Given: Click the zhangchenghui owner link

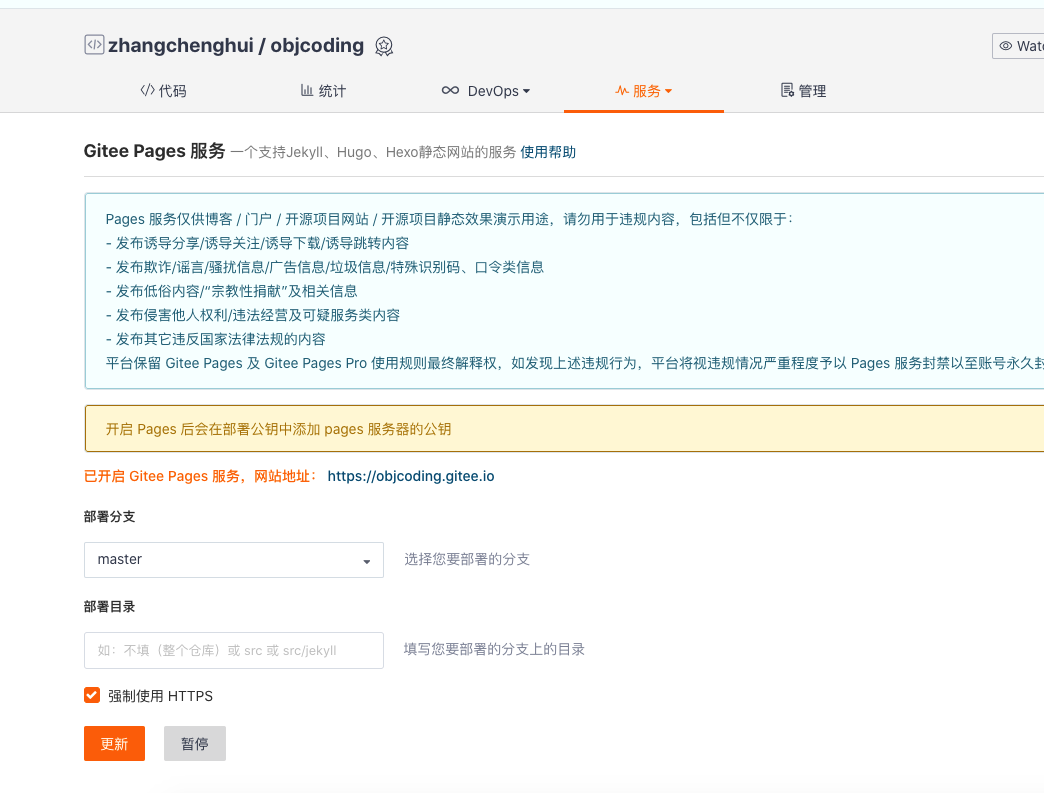Looking at the screenshot, I should 180,45.
